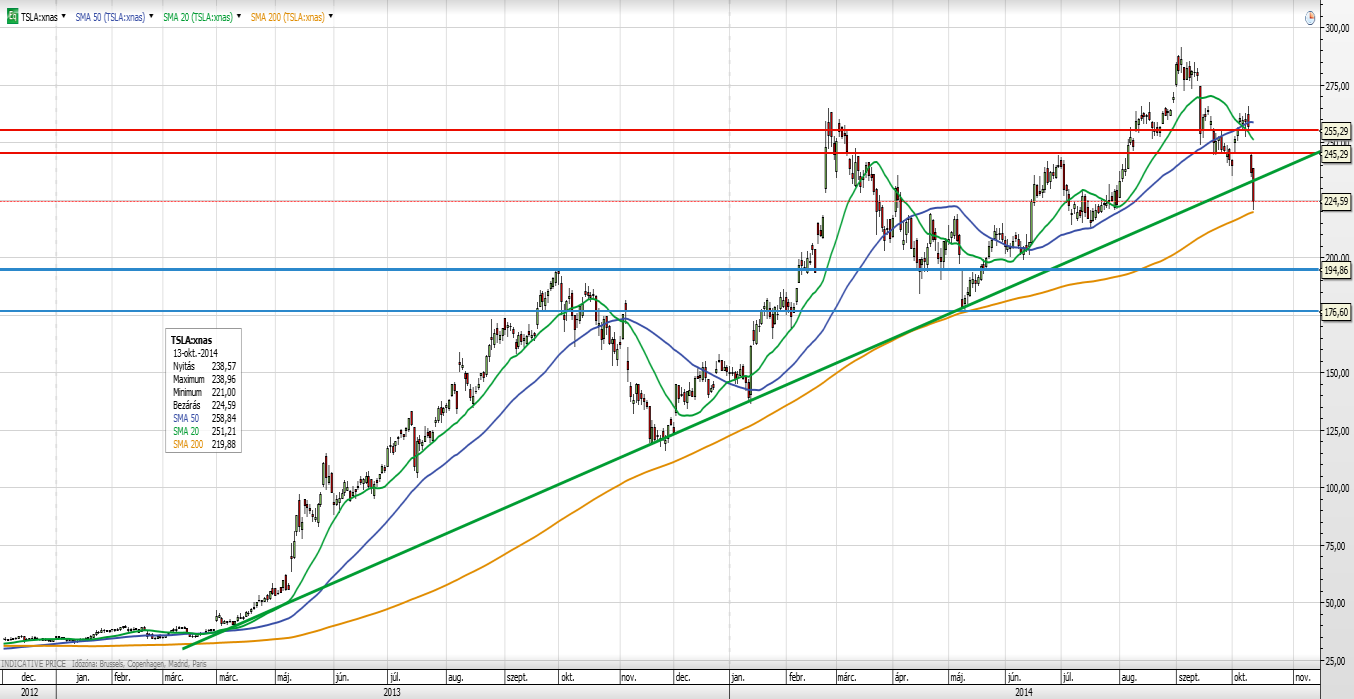Click the TSLA:xnas title in the data box

coord(191,340)
